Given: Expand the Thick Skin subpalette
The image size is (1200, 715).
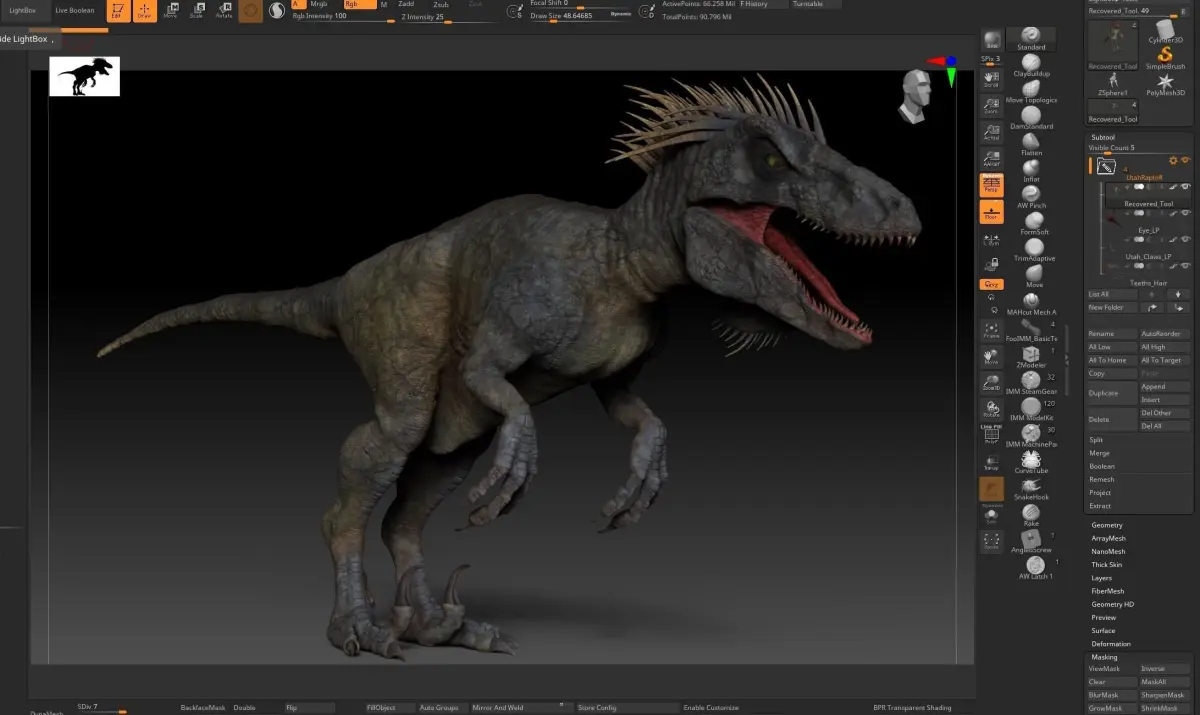Looking at the screenshot, I should [x=1107, y=564].
